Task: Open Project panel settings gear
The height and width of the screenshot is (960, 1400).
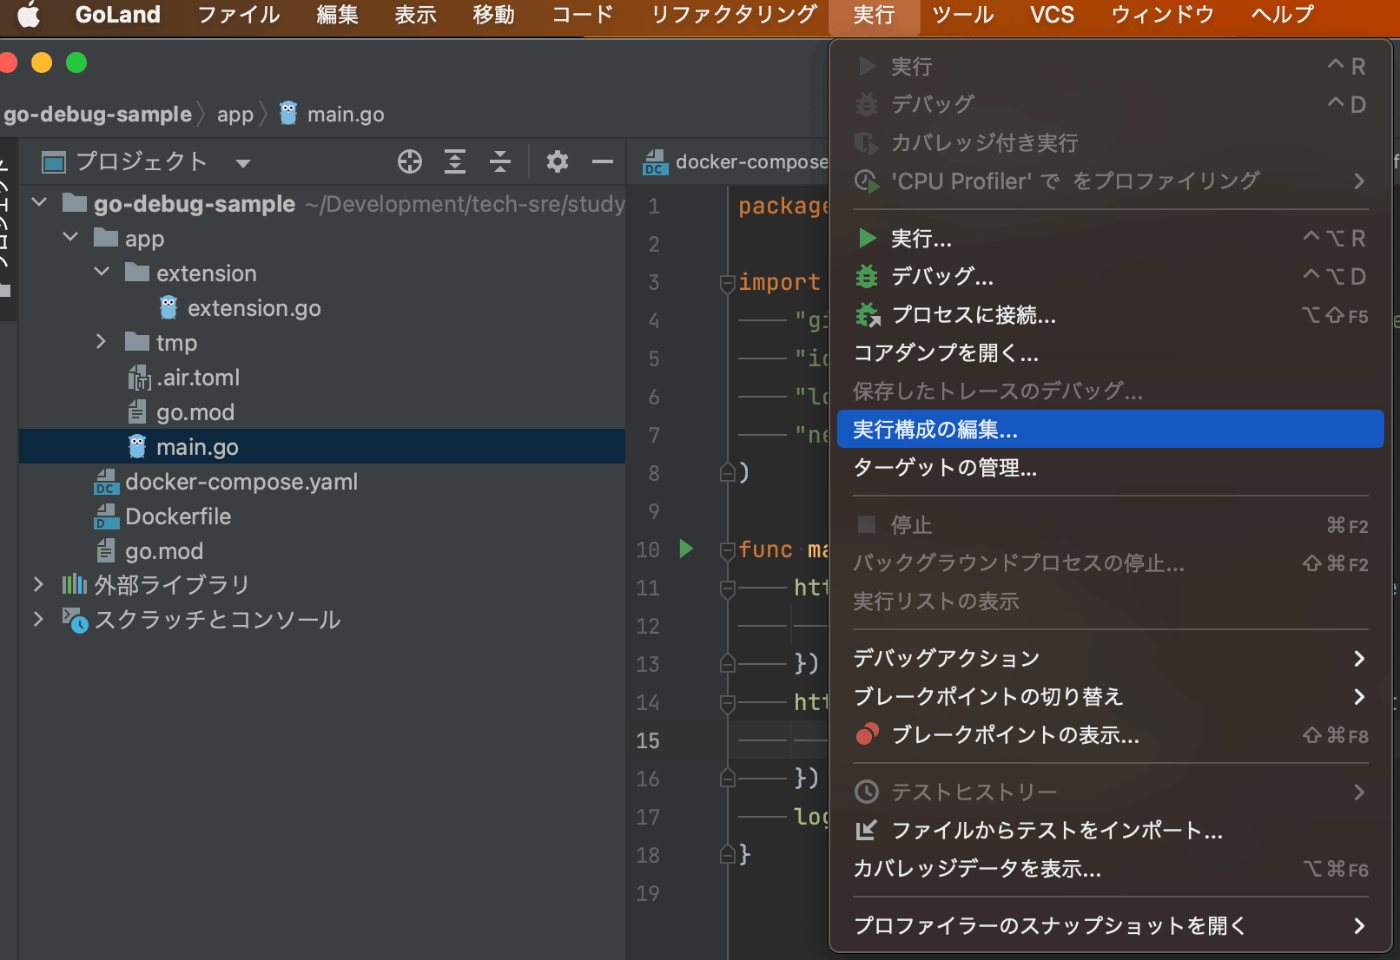Action: pyautogui.click(x=557, y=161)
